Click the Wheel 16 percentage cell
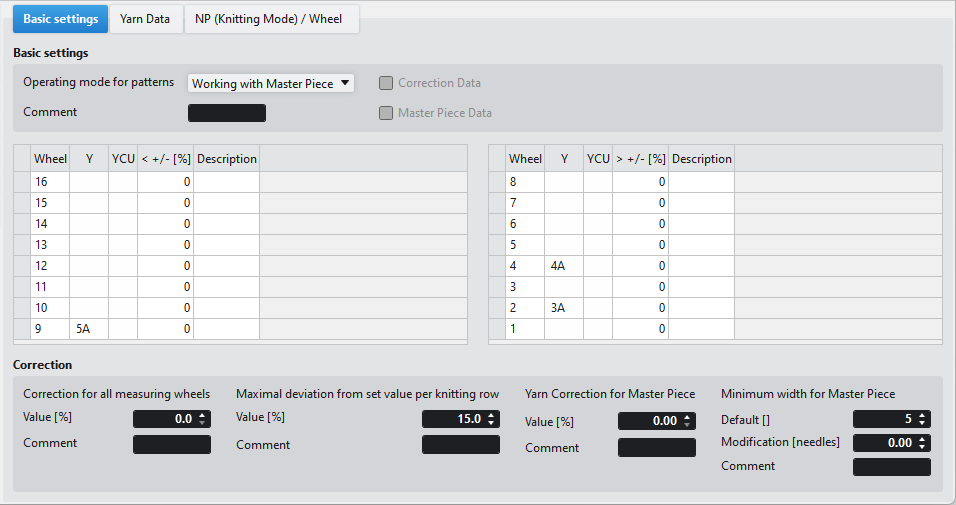This screenshot has height=505, width=956. pyautogui.click(x=165, y=182)
